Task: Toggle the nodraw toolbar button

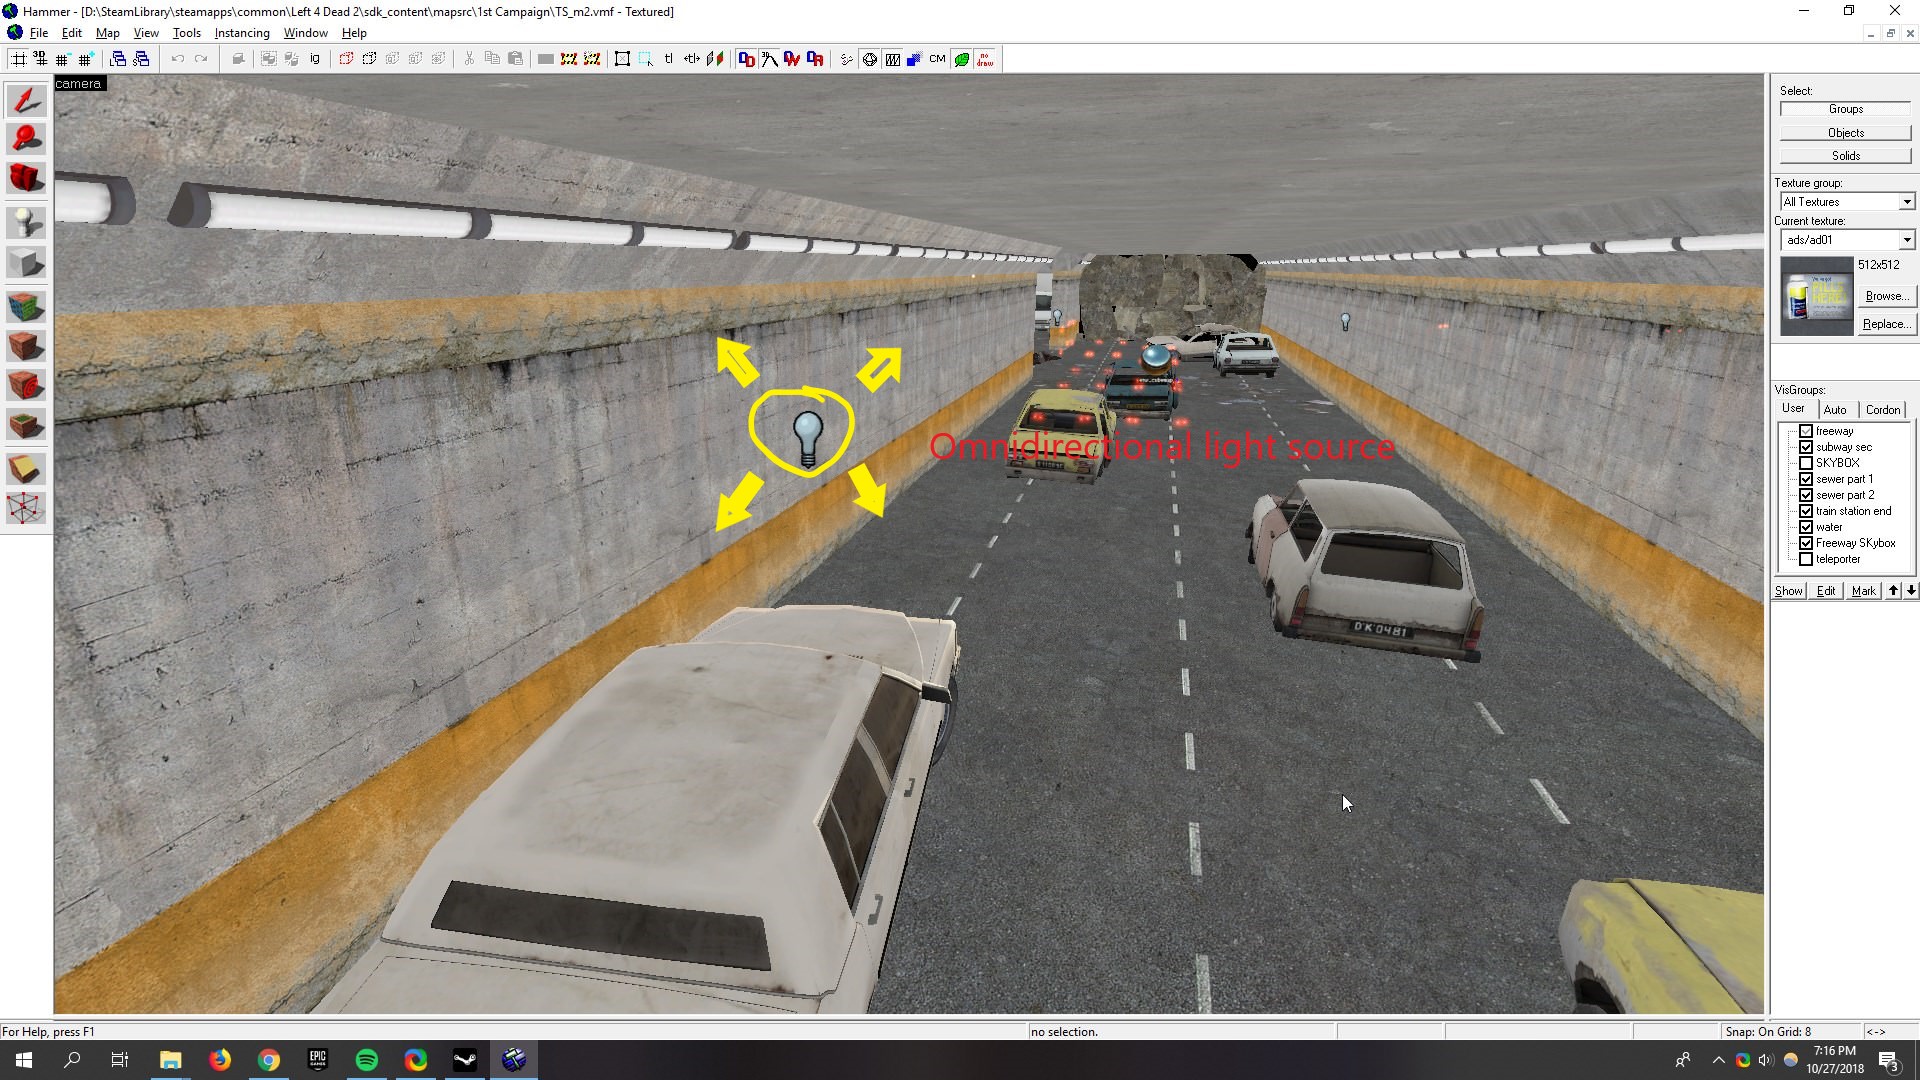Action: (985, 59)
